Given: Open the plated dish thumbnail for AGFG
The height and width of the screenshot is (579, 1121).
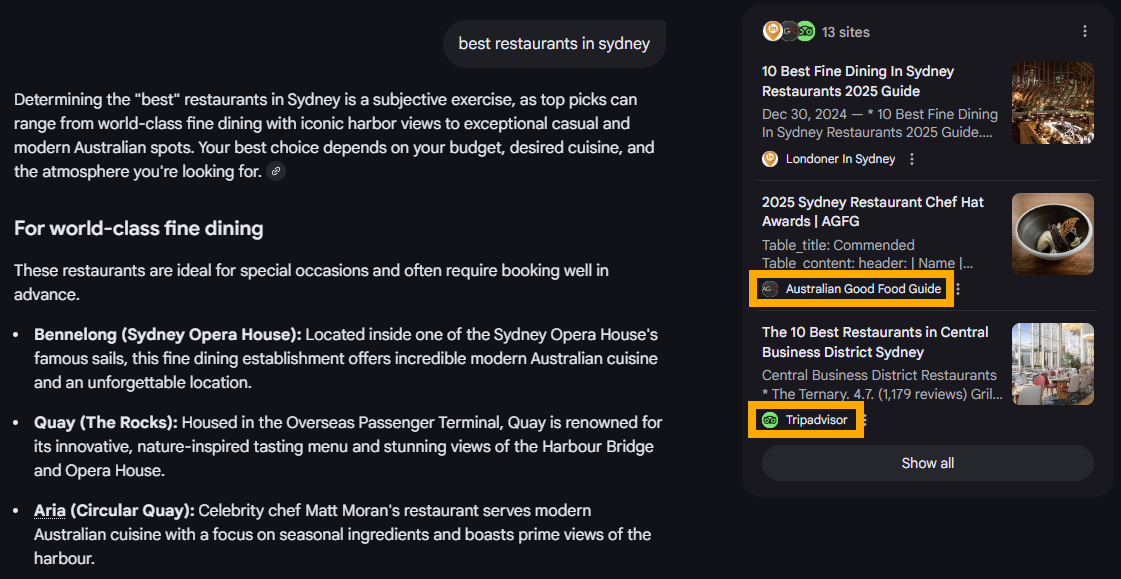Looking at the screenshot, I should pos(1052,234).
